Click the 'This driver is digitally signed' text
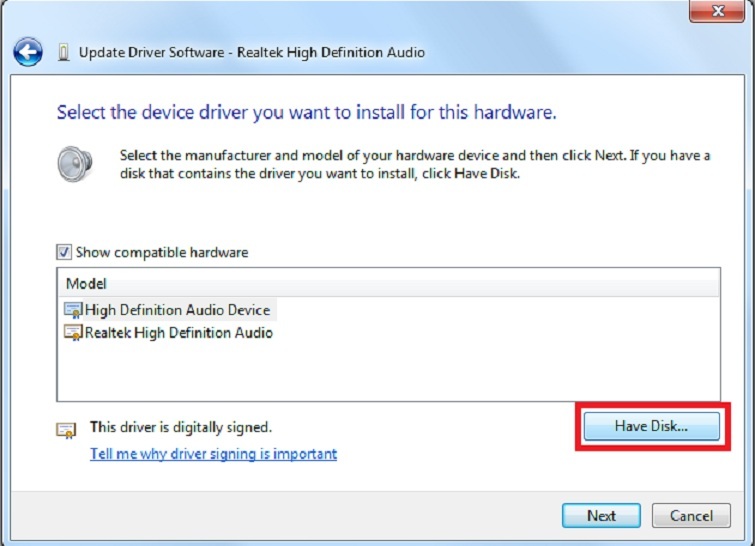 (181, 427)
